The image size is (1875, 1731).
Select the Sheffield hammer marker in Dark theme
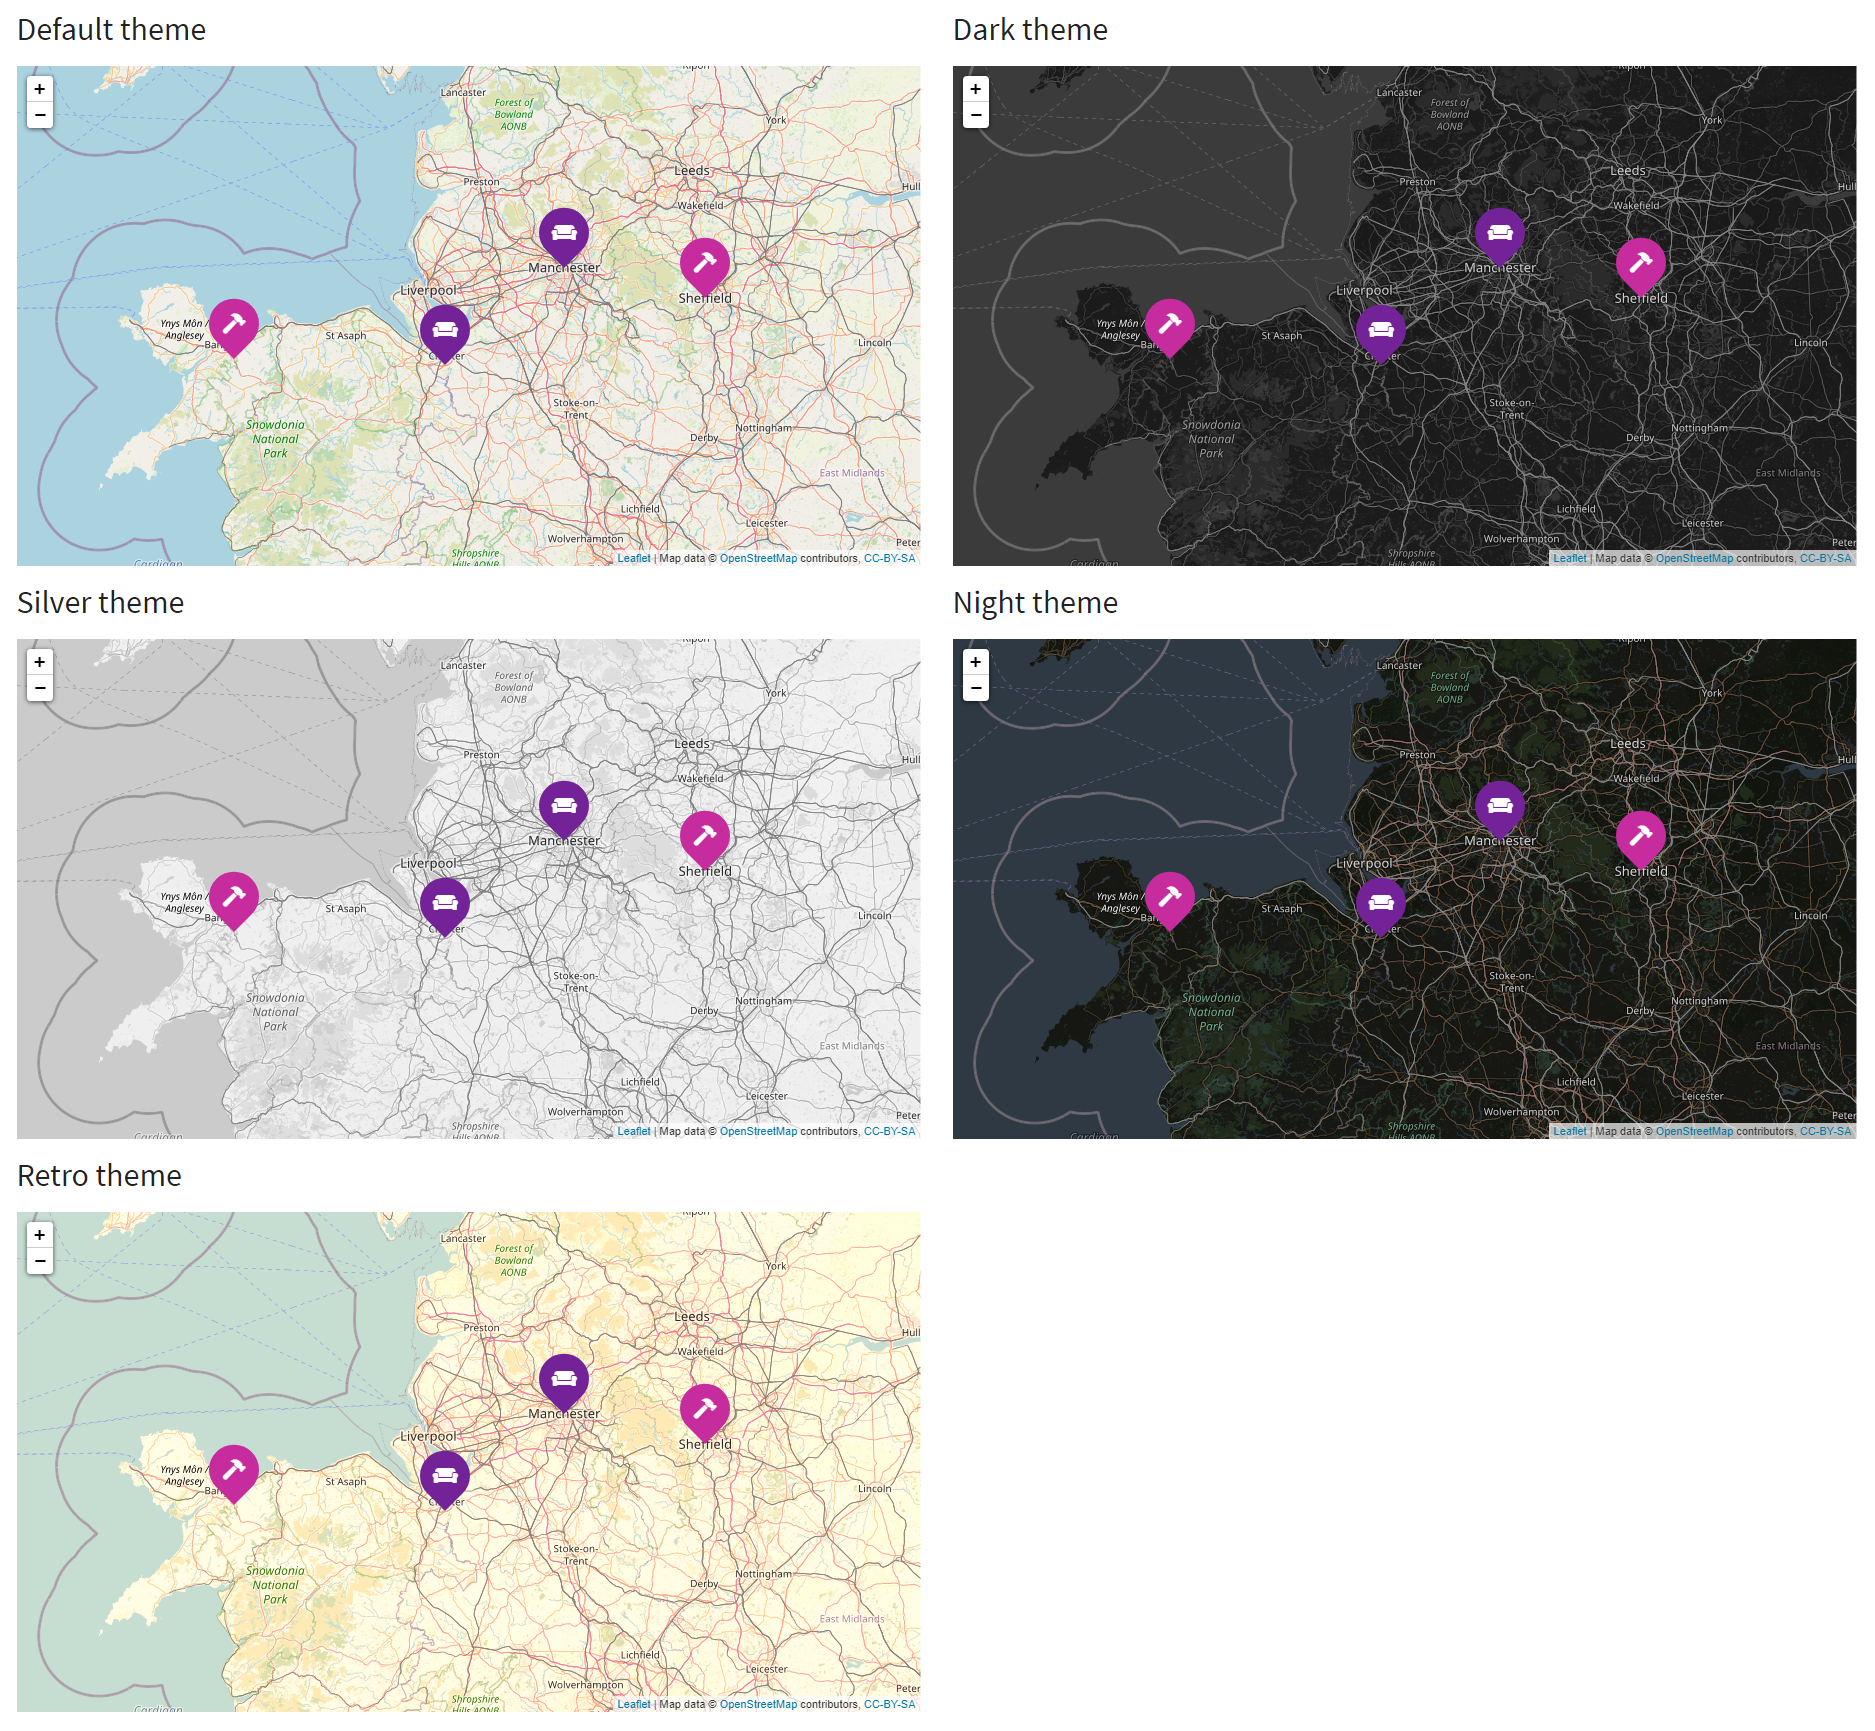1641,266
